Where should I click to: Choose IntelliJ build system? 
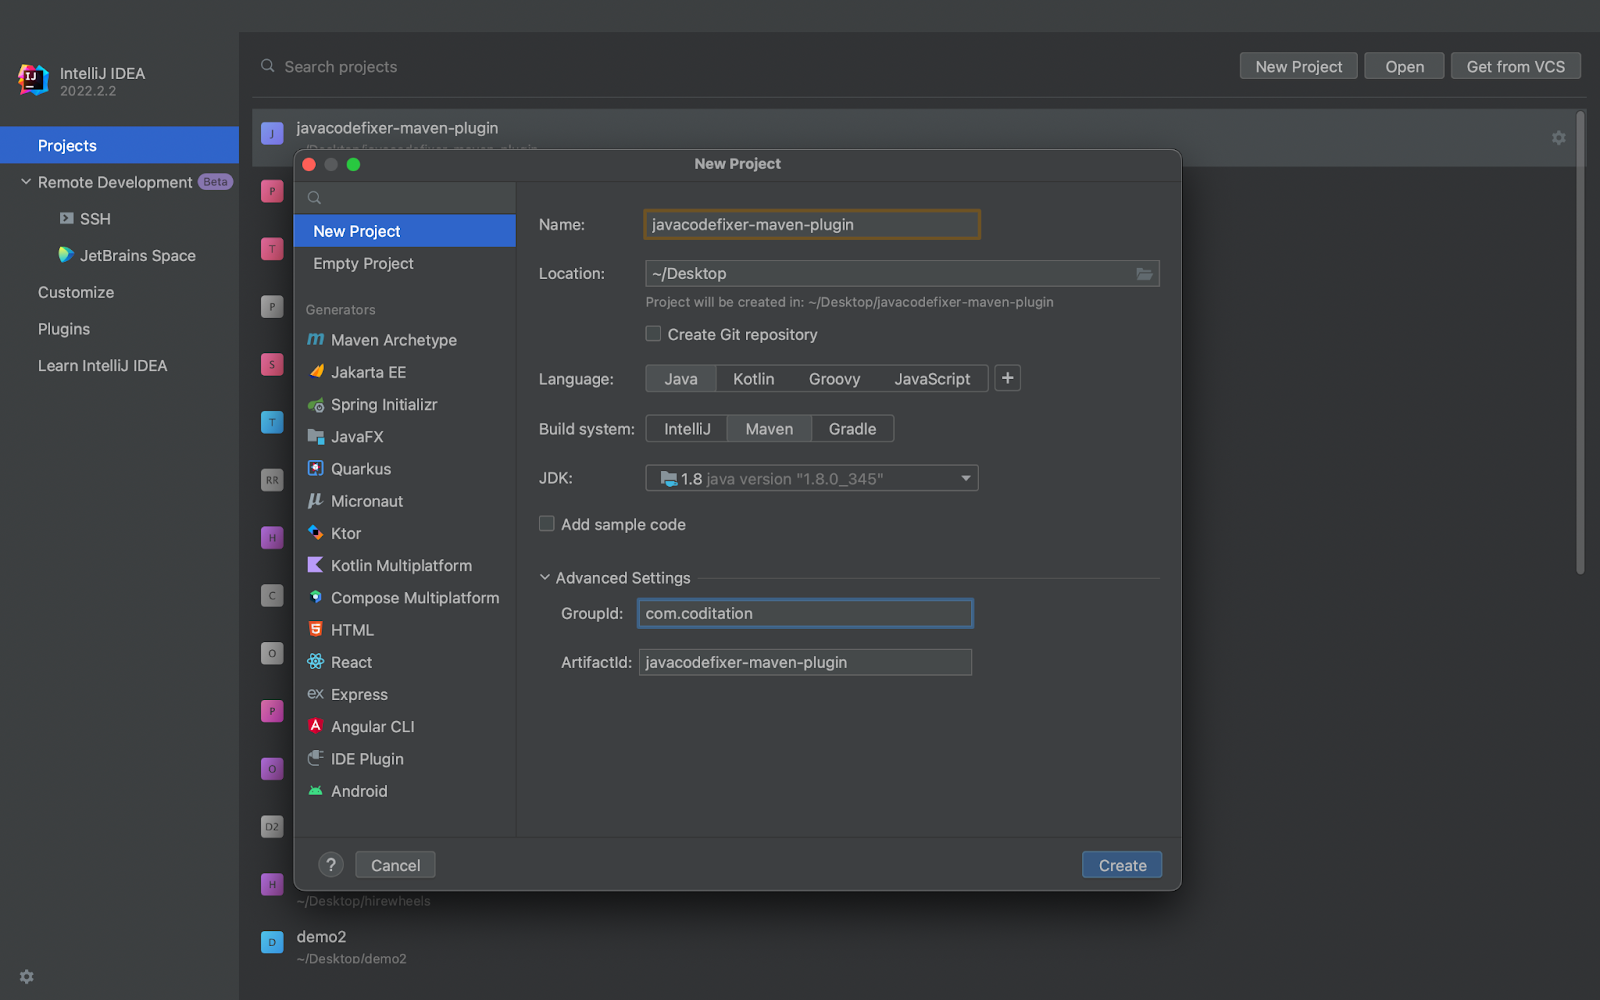[x=687, y=429]
